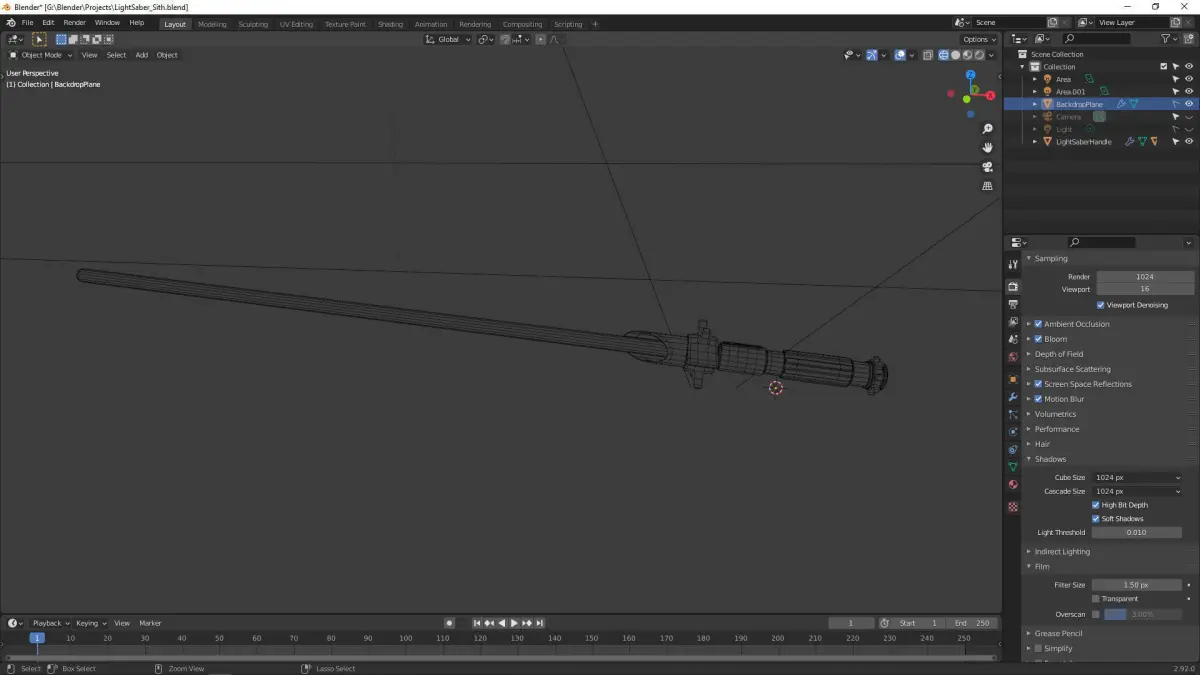Open the Render properties tab

click(x=1013, y=287)
